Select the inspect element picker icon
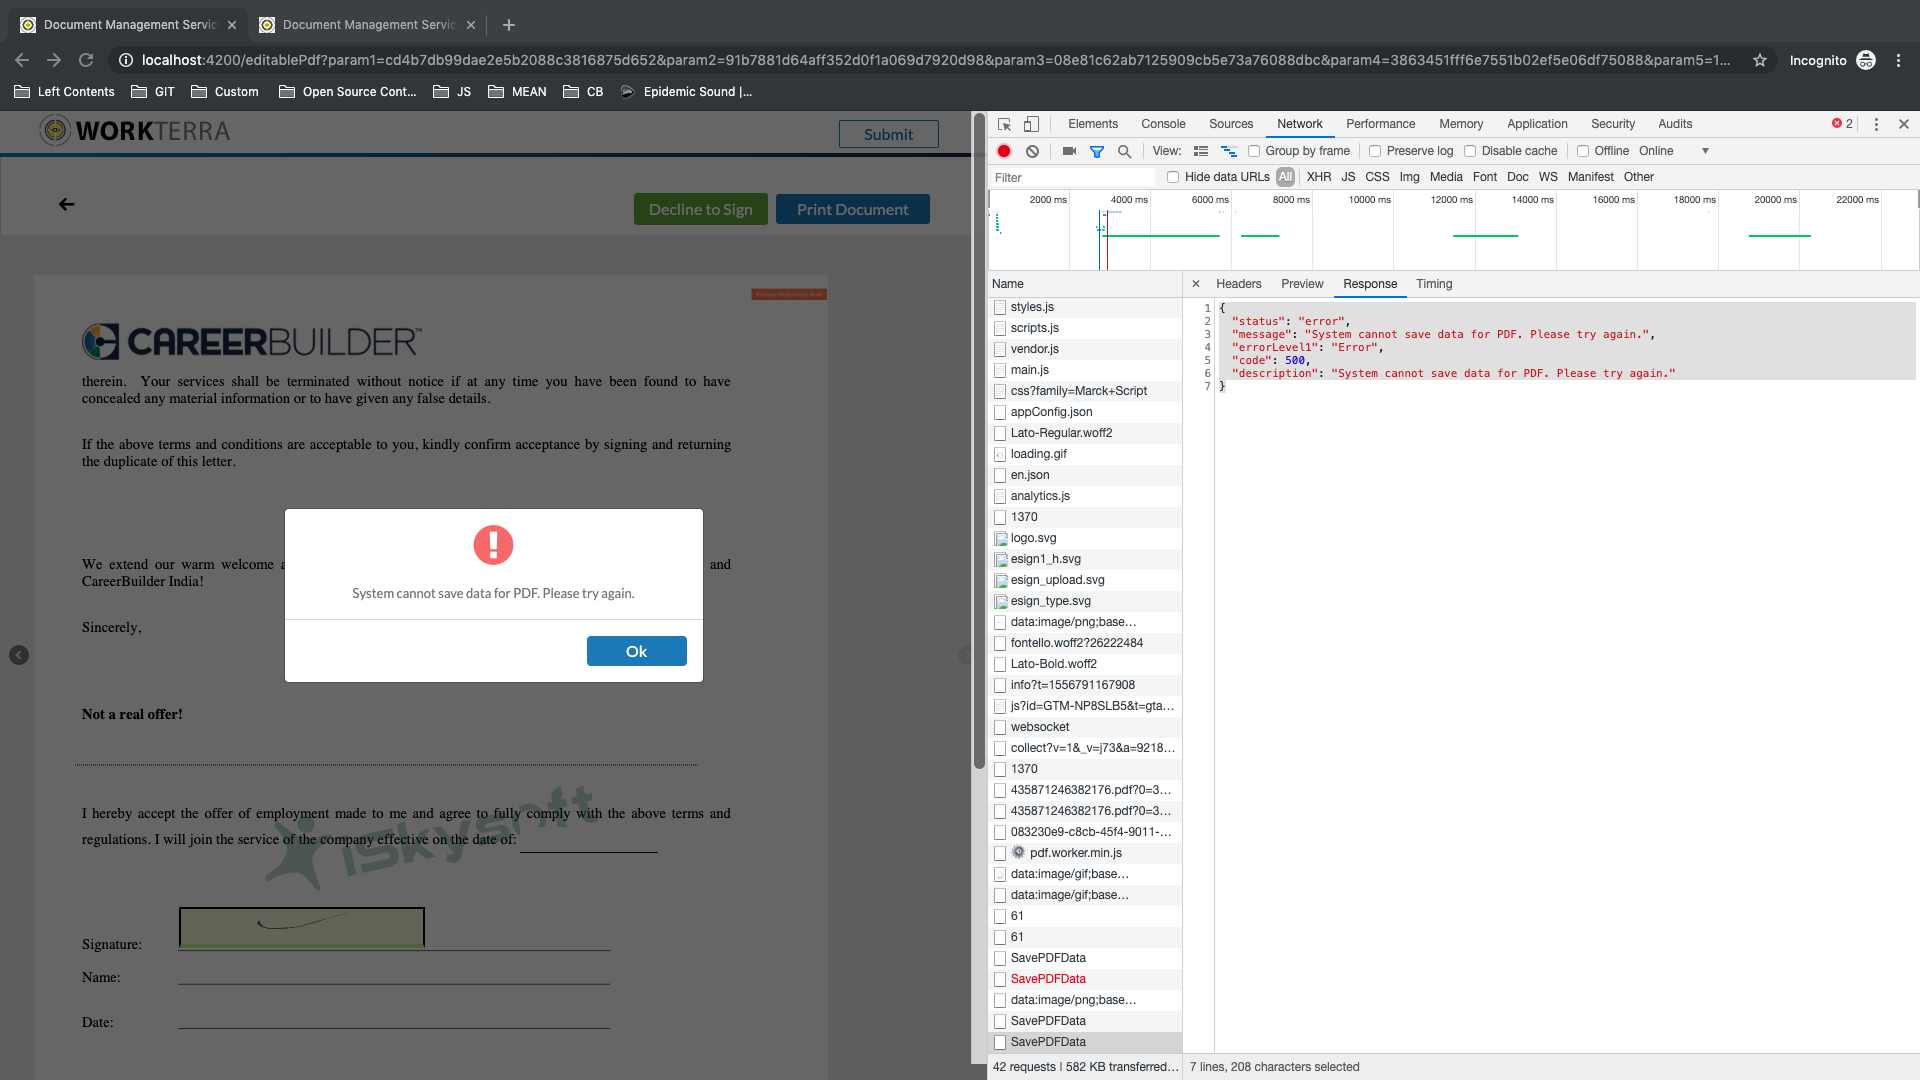The height and width of the screenshot is (1080, 1920). pos(1005,124)
